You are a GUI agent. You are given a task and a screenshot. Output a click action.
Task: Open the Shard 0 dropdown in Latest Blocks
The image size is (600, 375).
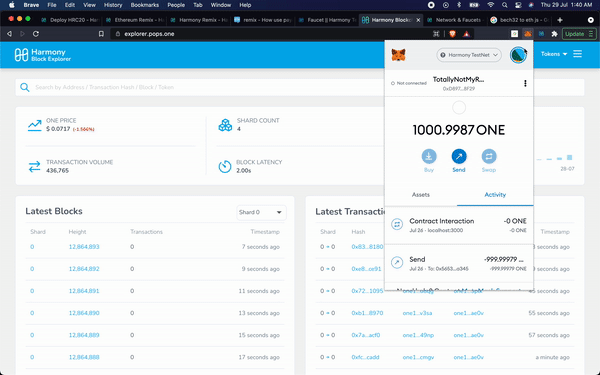pyautogui.click(x=261, y=212)
